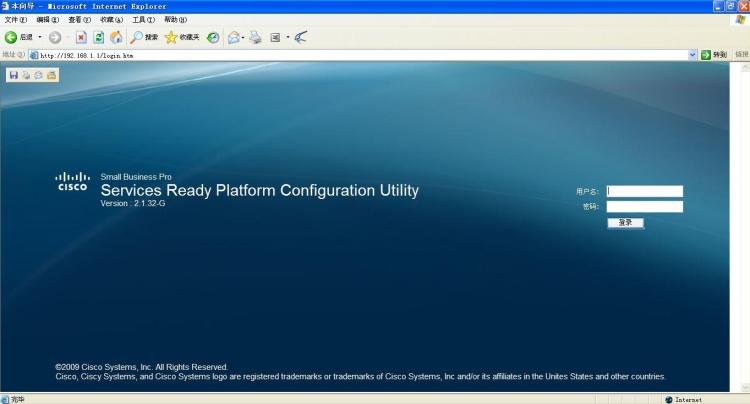Expand the Mail button dropdown arrow
Viewport: 750px width, 404px height.
tap(243, 37)
